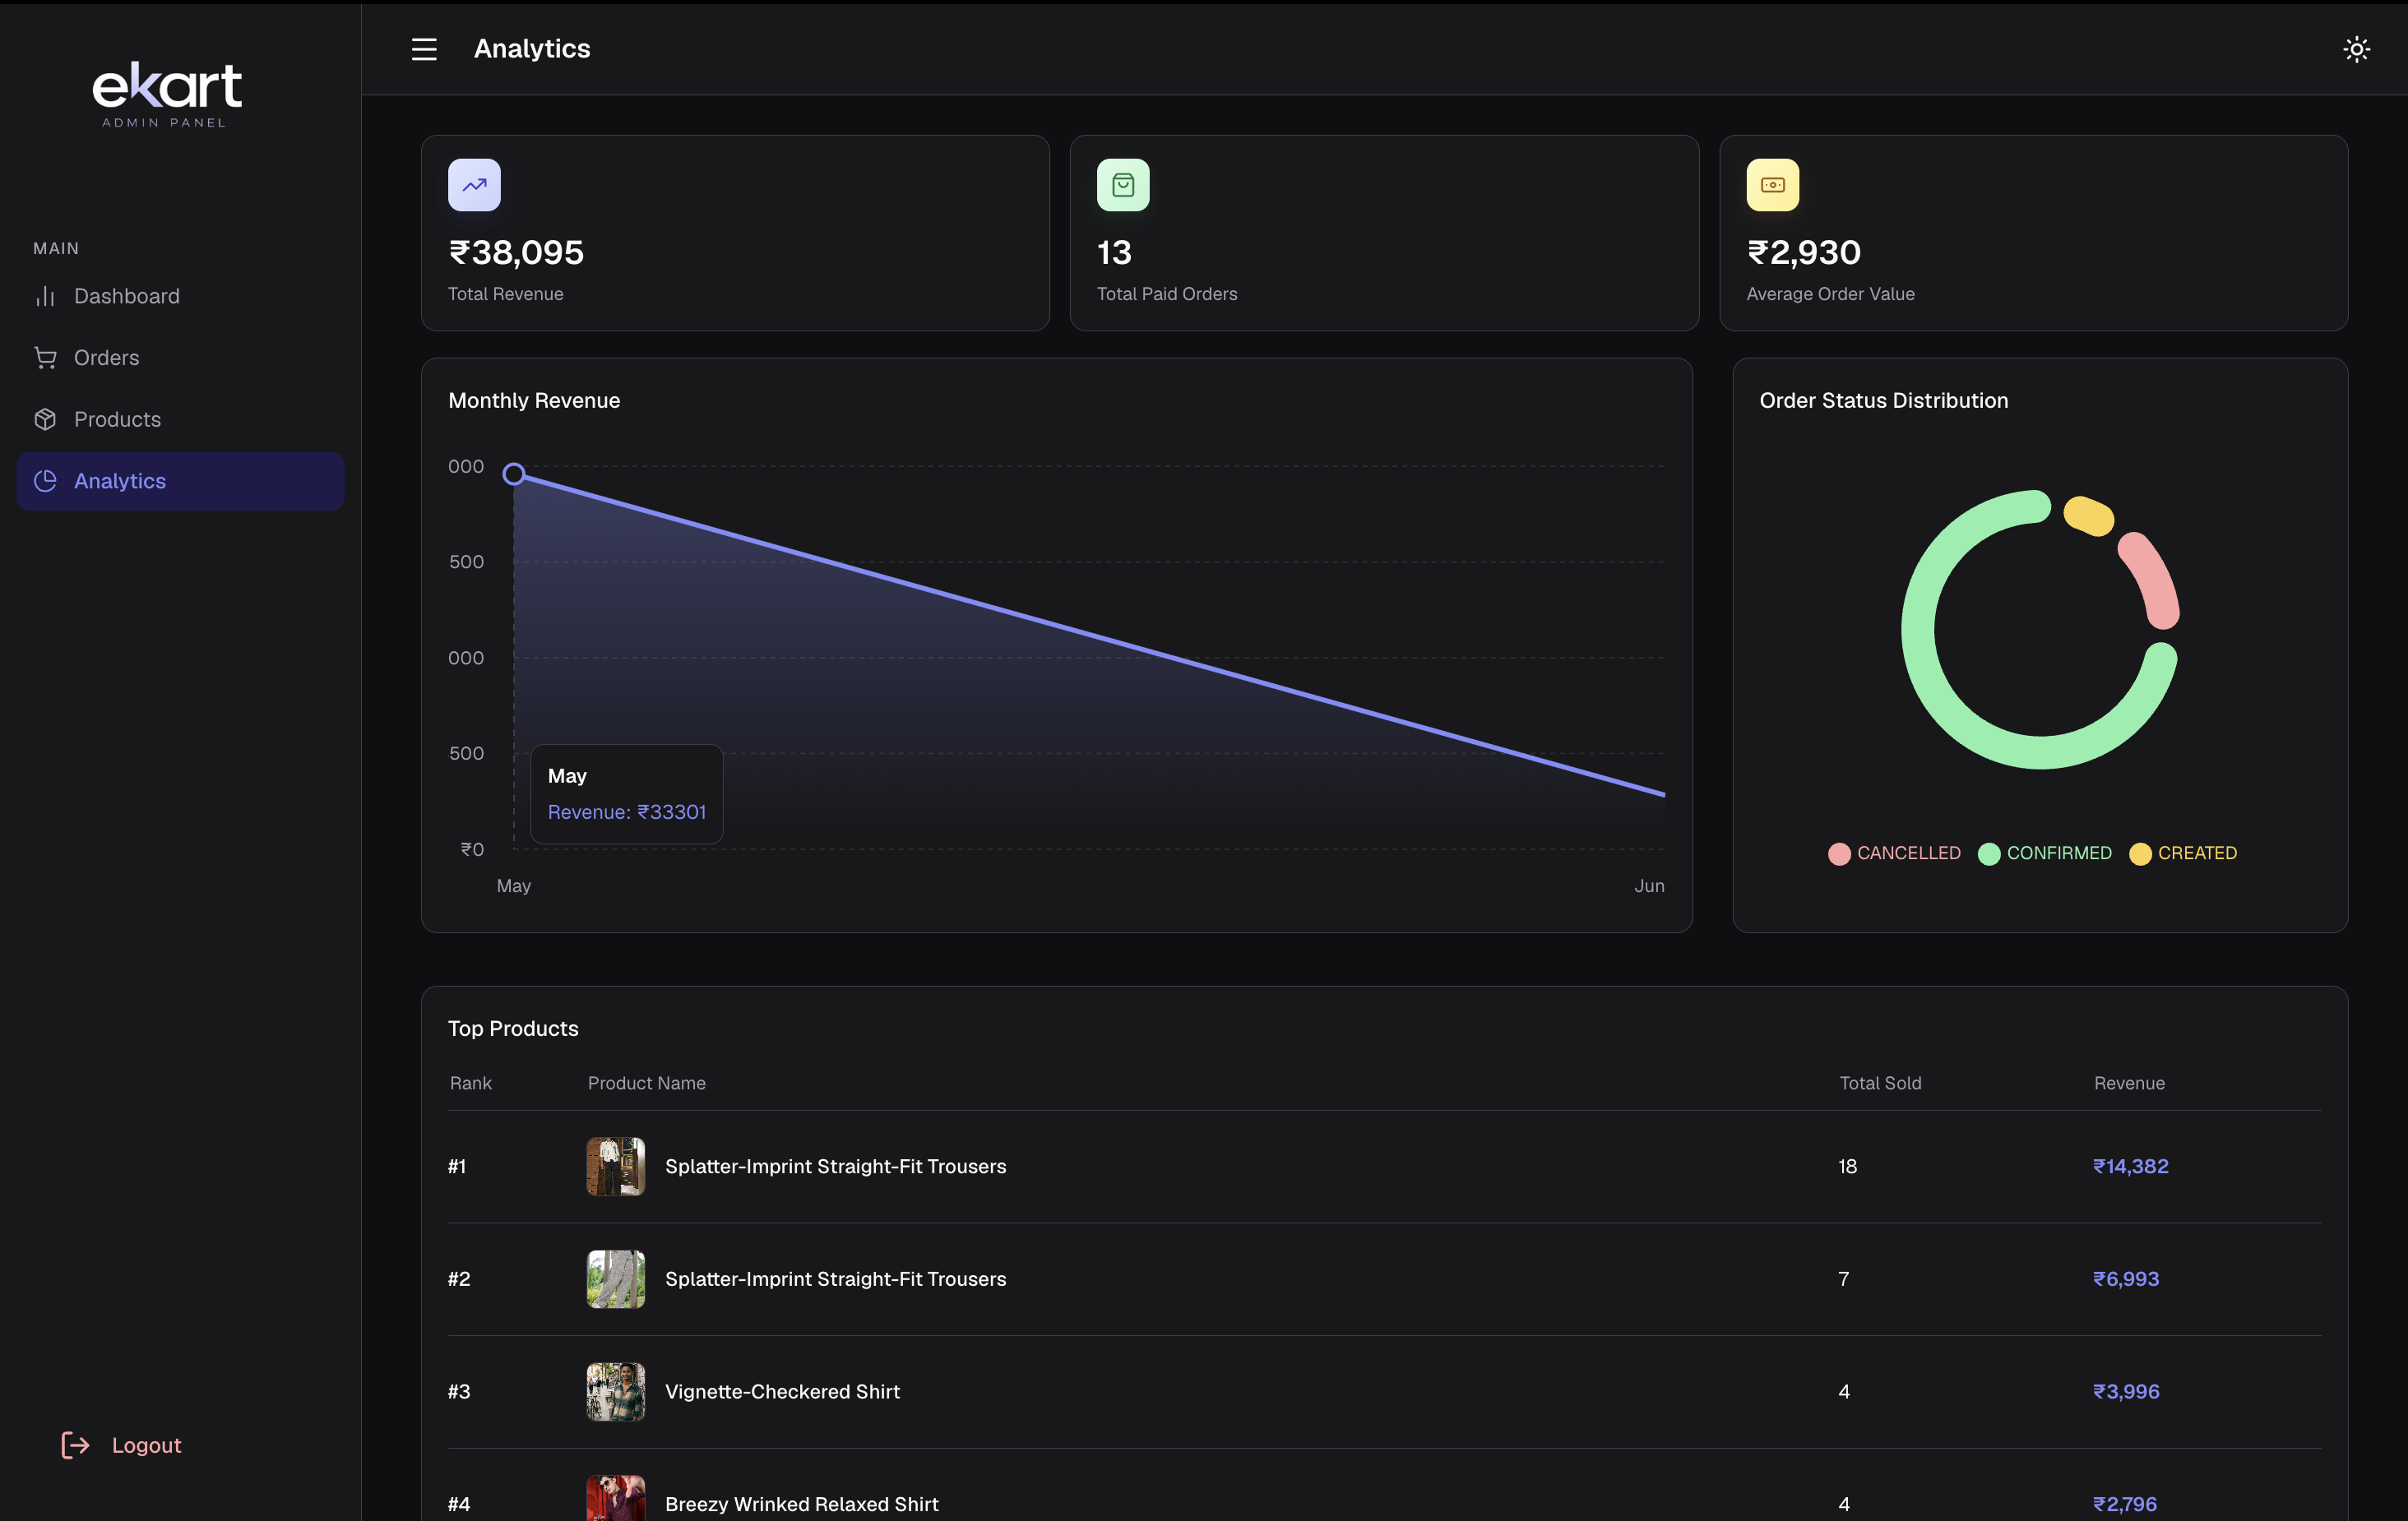
Task: Go to Orders in sidebar
Action: [x=180, y=358]
